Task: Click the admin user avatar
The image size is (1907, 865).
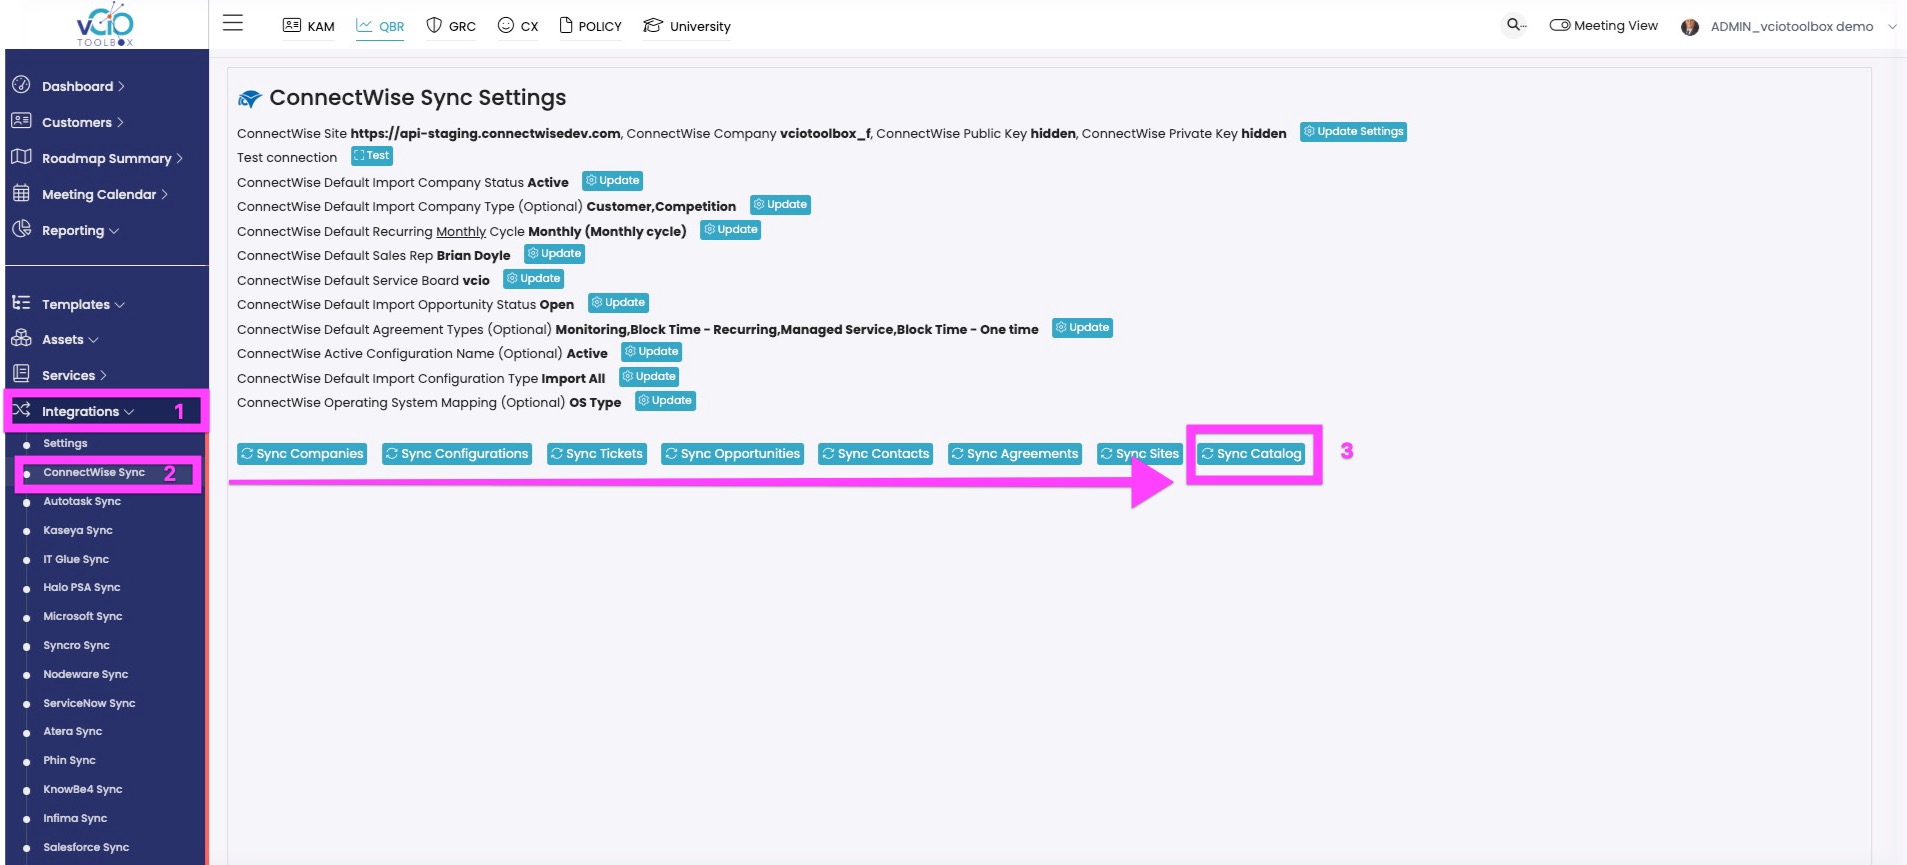Action: (1690, 27)
